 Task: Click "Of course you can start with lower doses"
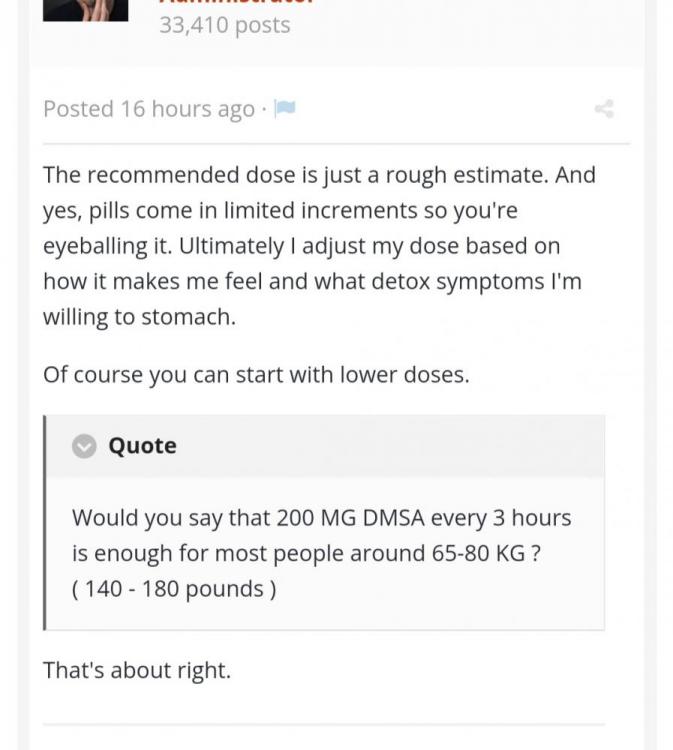tap(256, 375)
